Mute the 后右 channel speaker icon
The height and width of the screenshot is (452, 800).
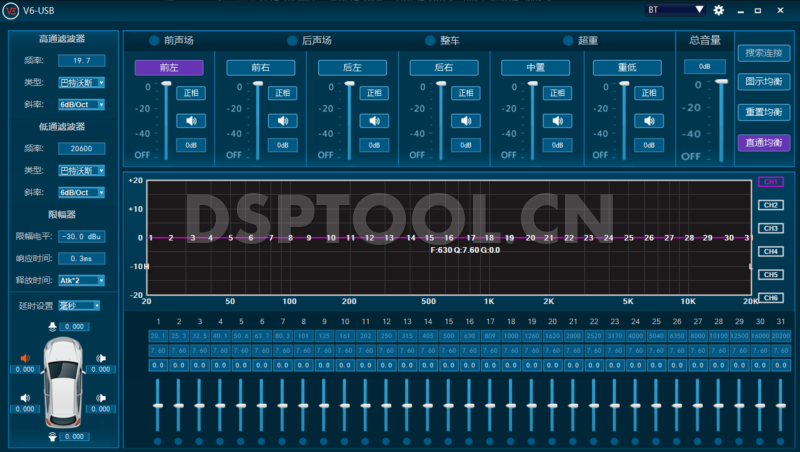tap(466, 121)
